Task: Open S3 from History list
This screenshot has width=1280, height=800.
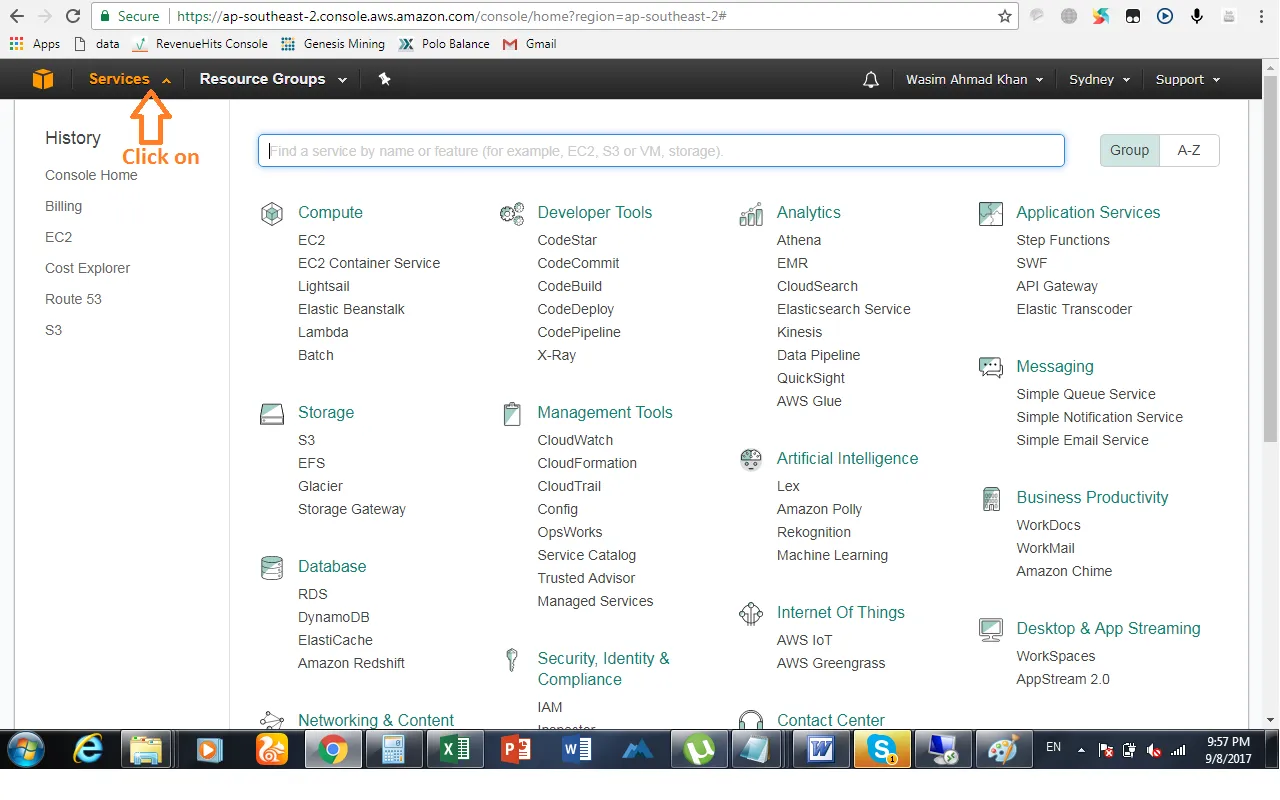Action: (53, 330)
